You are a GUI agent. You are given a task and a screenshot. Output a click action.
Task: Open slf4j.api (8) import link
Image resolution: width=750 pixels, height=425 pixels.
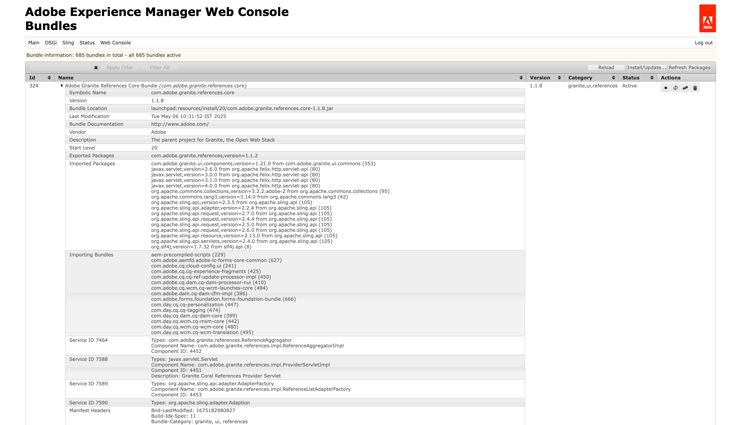coord(235,247)
